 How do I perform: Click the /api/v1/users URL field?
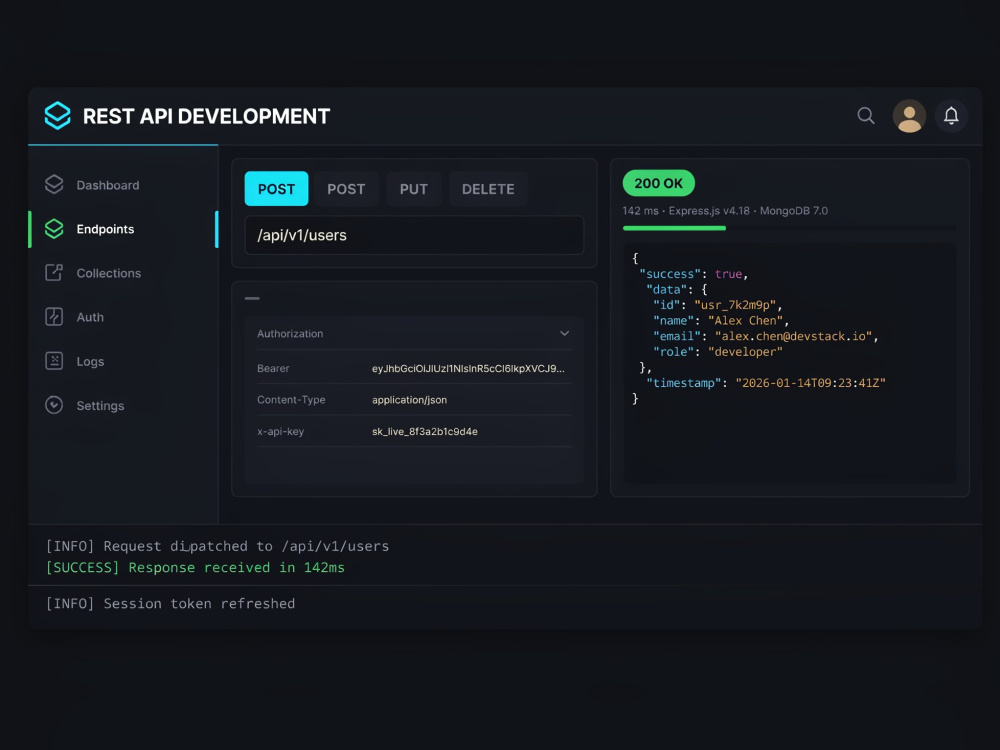pos(414,235)
